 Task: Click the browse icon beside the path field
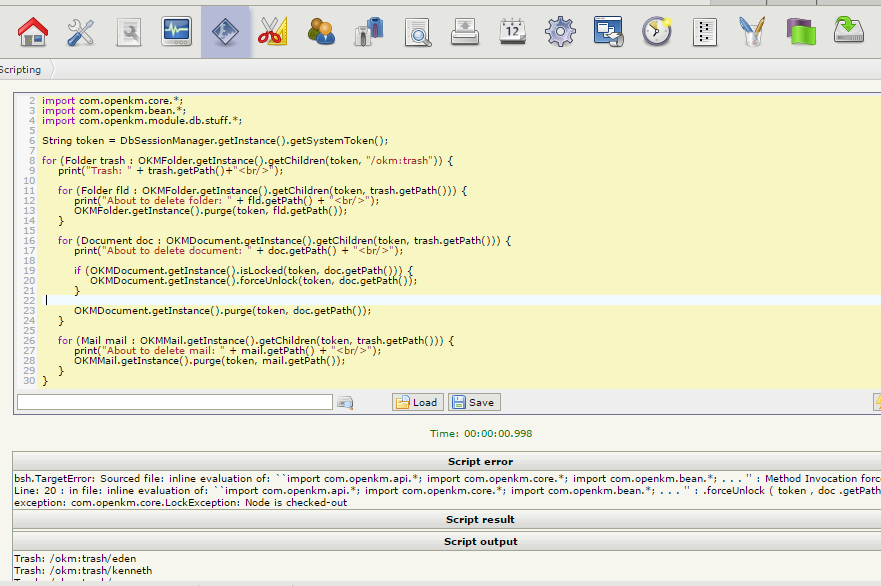click(345, 402)
